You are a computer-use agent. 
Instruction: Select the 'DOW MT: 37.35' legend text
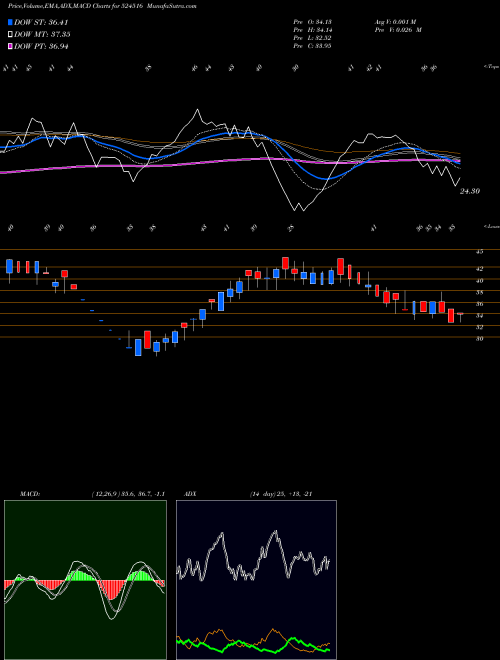42,35
